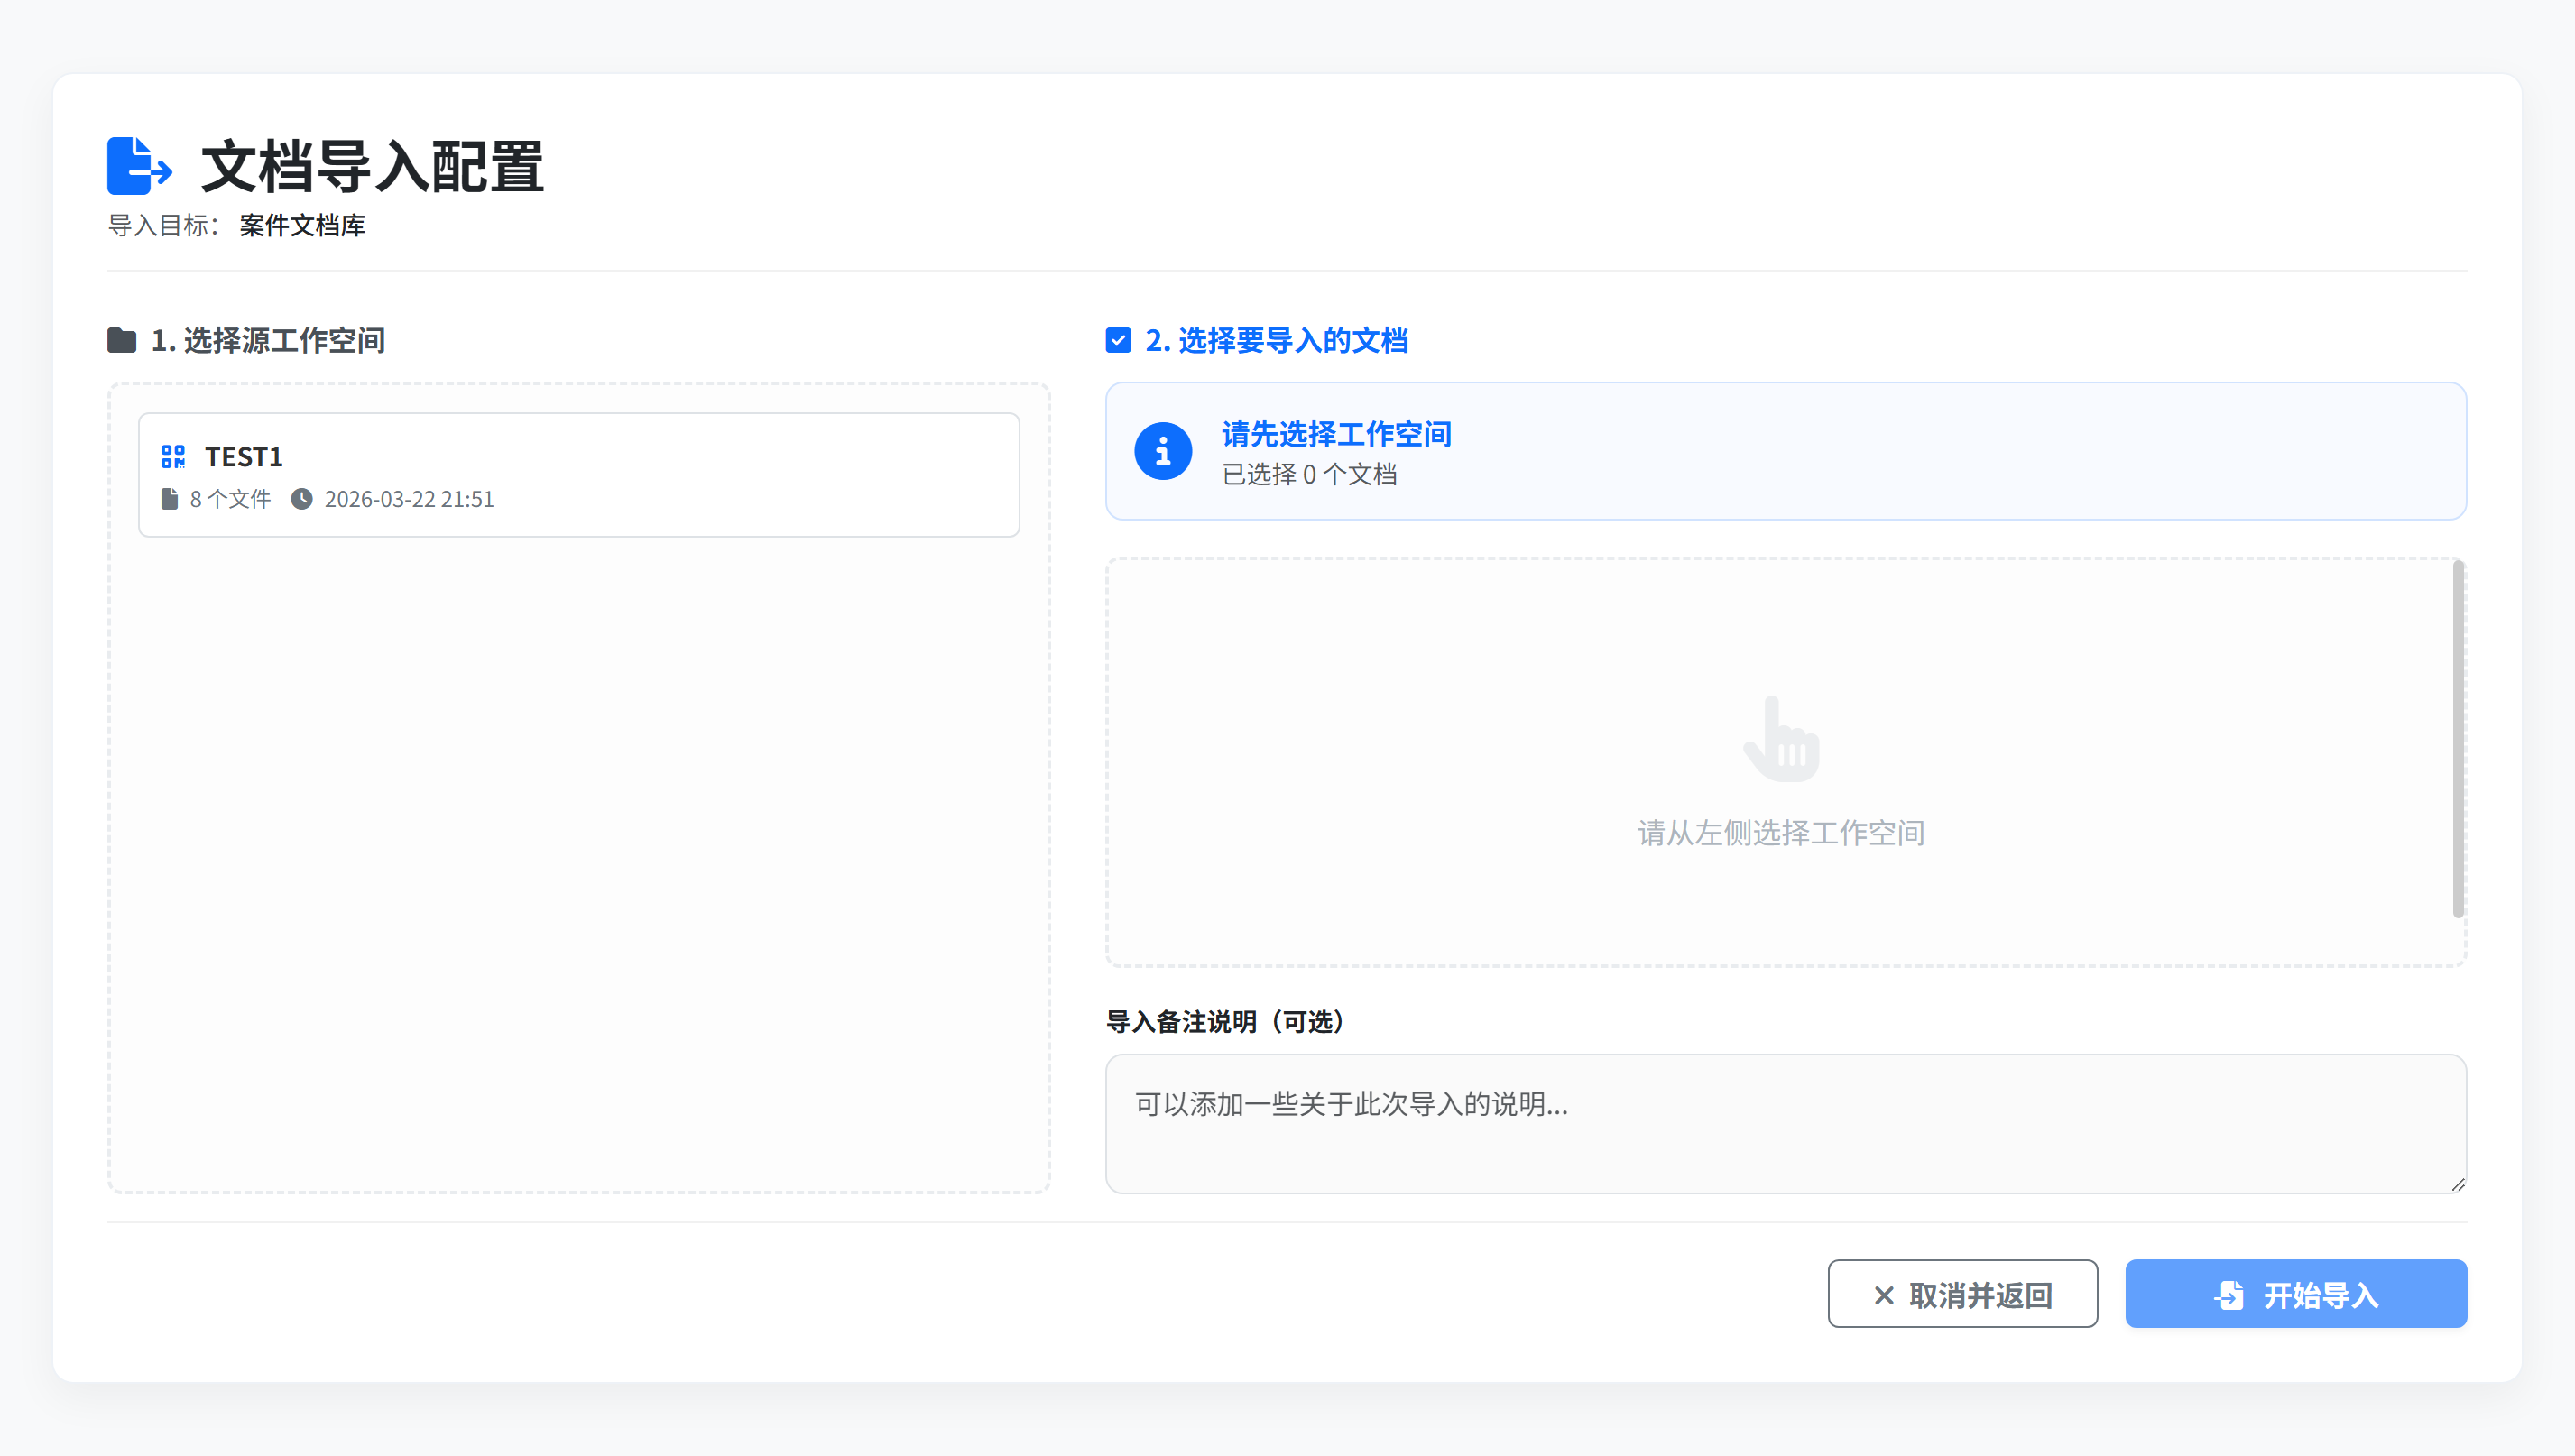The image size is (2575, 1456).
Task: Click the info icon in the blue notice banner
Action: tap(1163, 450)
